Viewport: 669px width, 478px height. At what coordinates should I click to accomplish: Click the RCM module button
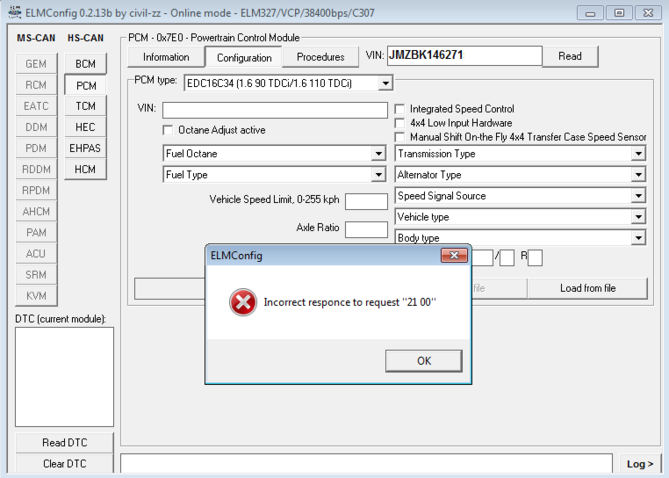[36, 85]
